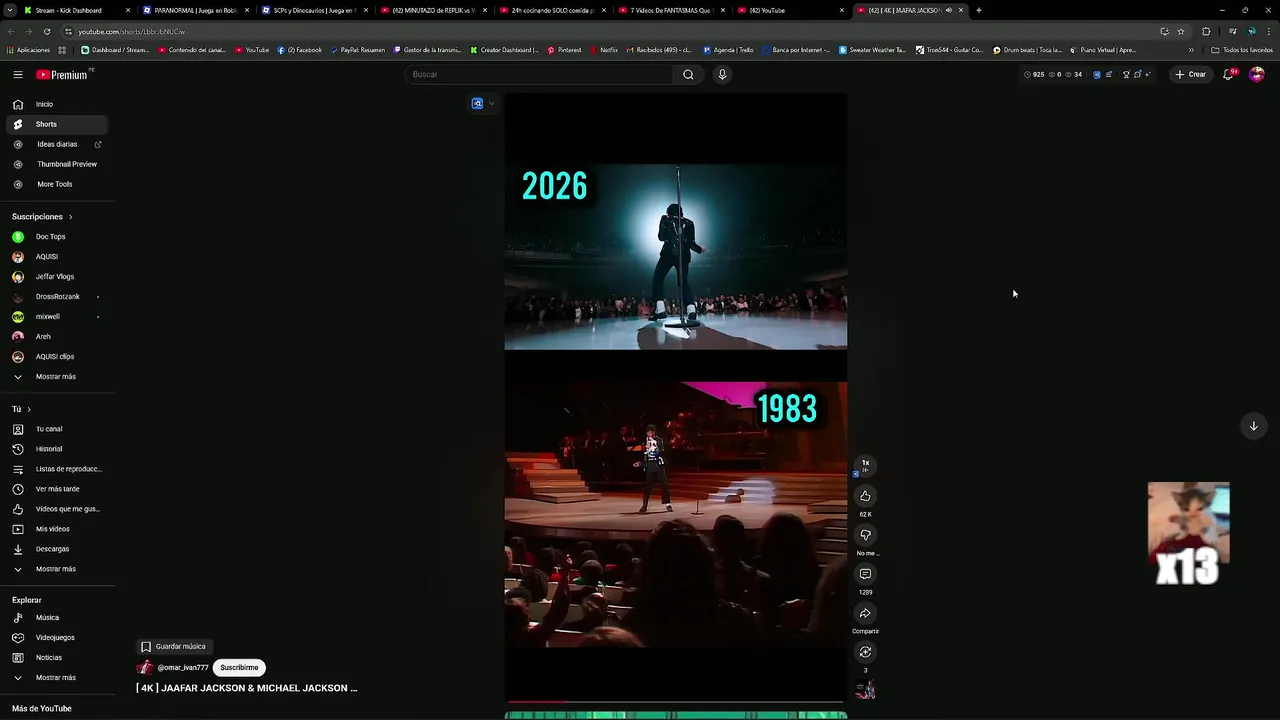The height and width of the screenshot is (720, 1280).
Task: Open Todos los favoritos bookmarks folder
Action: (x=1242, y=50)
